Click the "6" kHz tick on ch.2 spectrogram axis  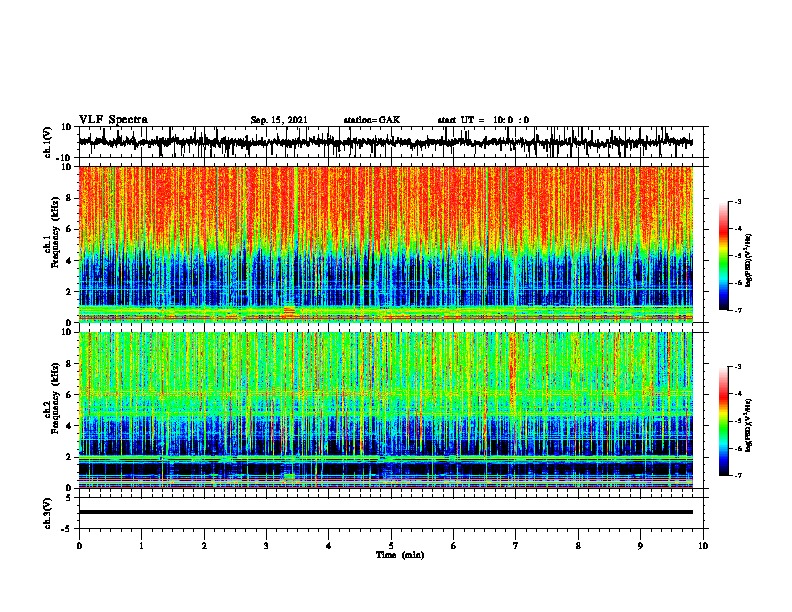[x=69, y=394]
